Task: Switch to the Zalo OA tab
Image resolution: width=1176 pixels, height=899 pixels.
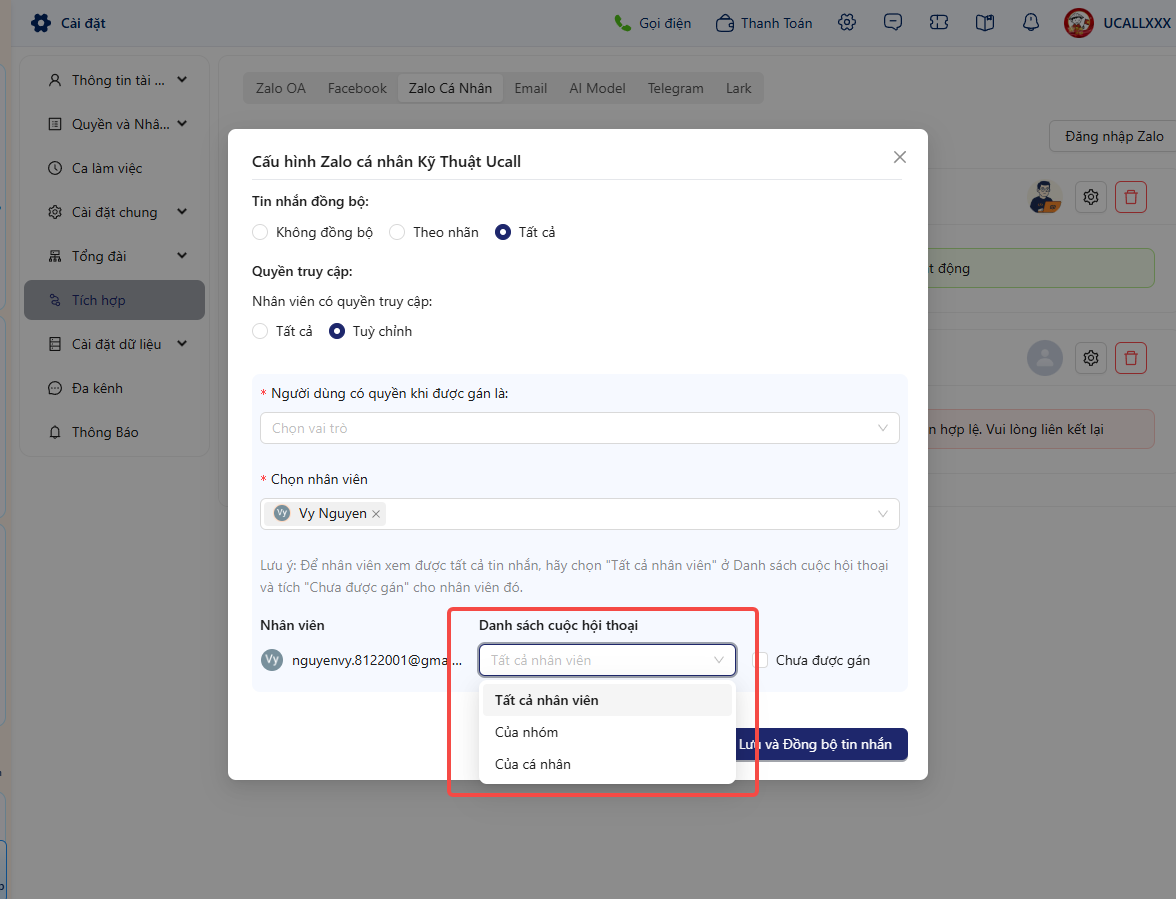Action: tap(280, 88)
